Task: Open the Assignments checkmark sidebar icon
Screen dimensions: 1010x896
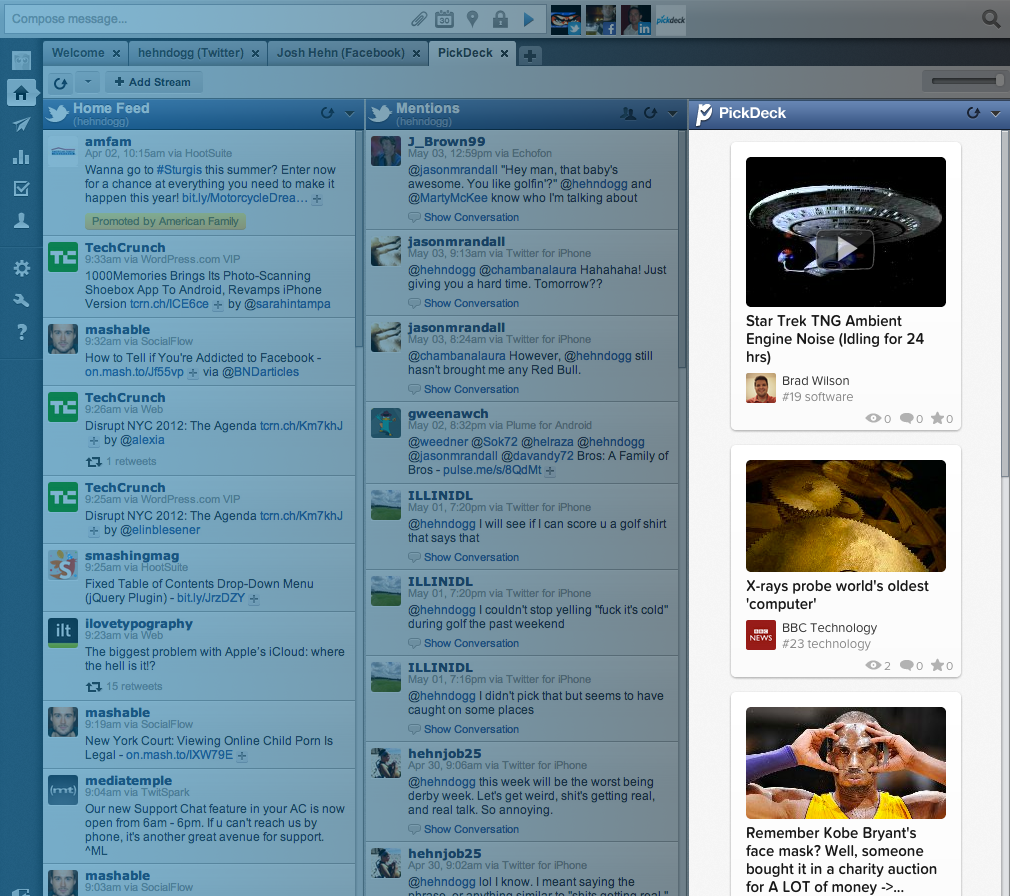Action: tap(21, 188)
